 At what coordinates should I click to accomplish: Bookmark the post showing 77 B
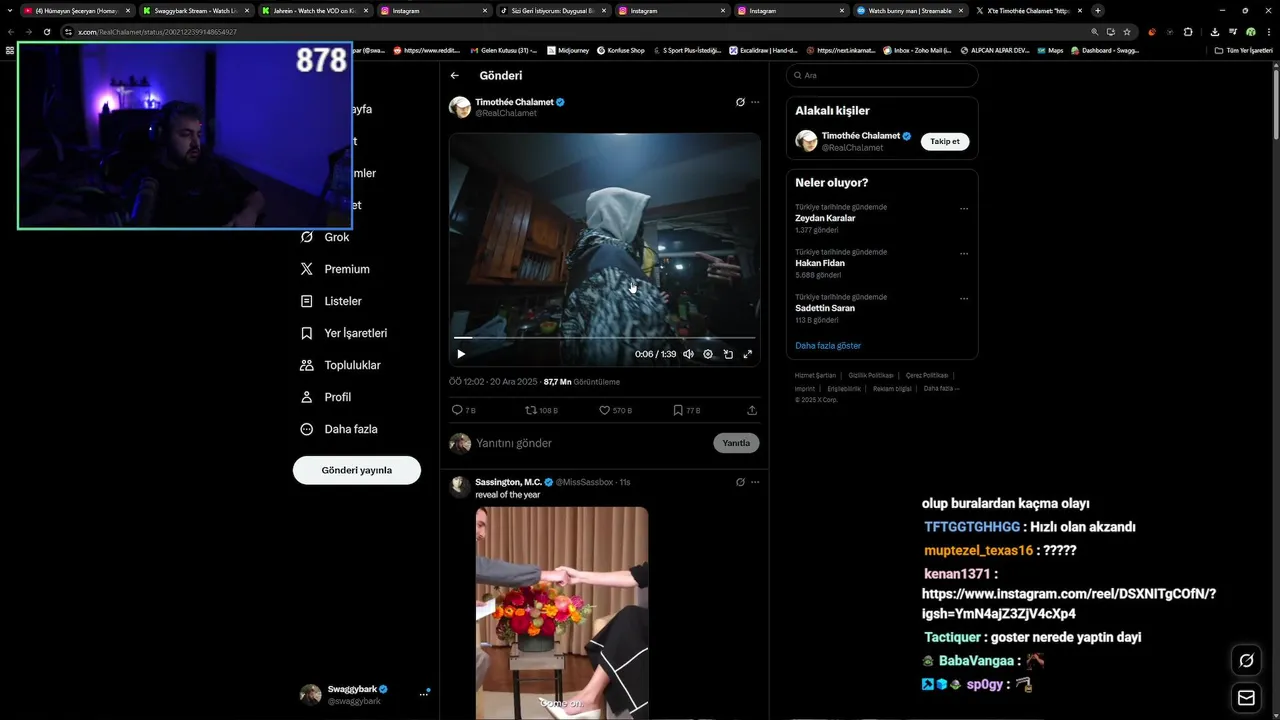tap(686, 410)
